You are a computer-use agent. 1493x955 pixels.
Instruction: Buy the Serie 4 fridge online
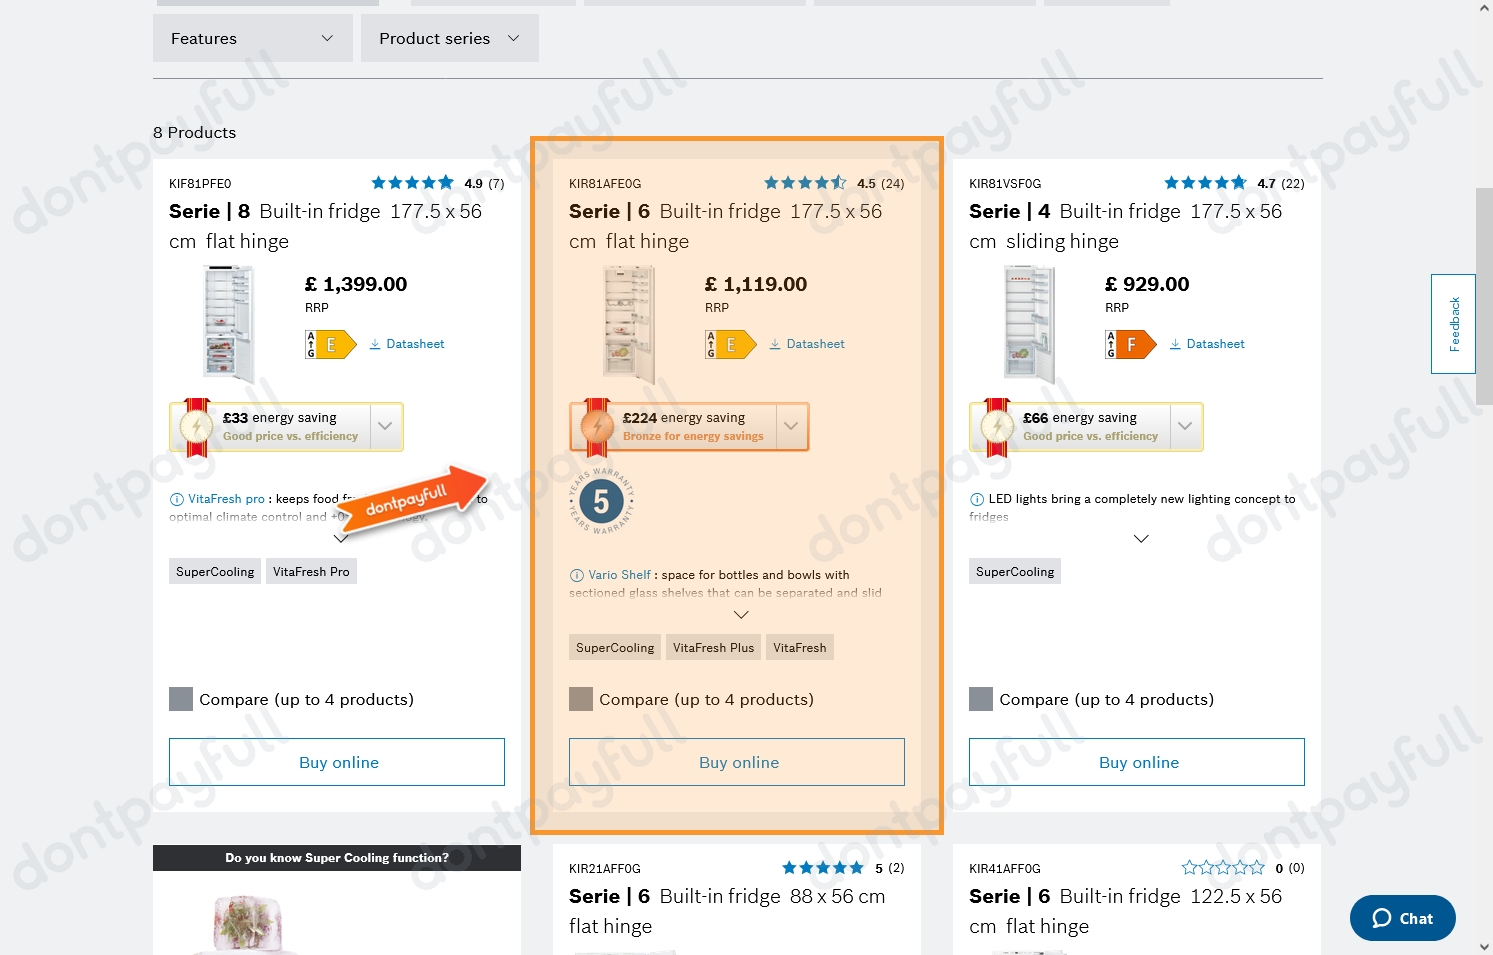1137,762
